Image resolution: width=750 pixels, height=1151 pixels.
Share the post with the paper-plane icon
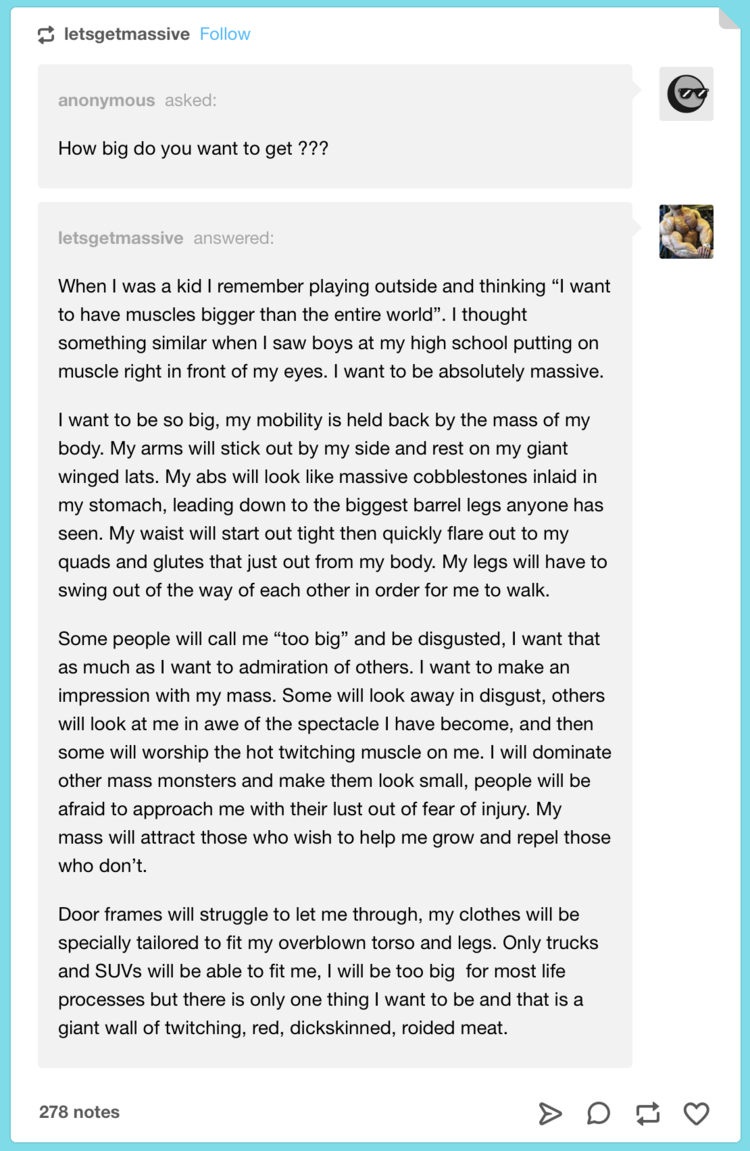[550, 1113]
